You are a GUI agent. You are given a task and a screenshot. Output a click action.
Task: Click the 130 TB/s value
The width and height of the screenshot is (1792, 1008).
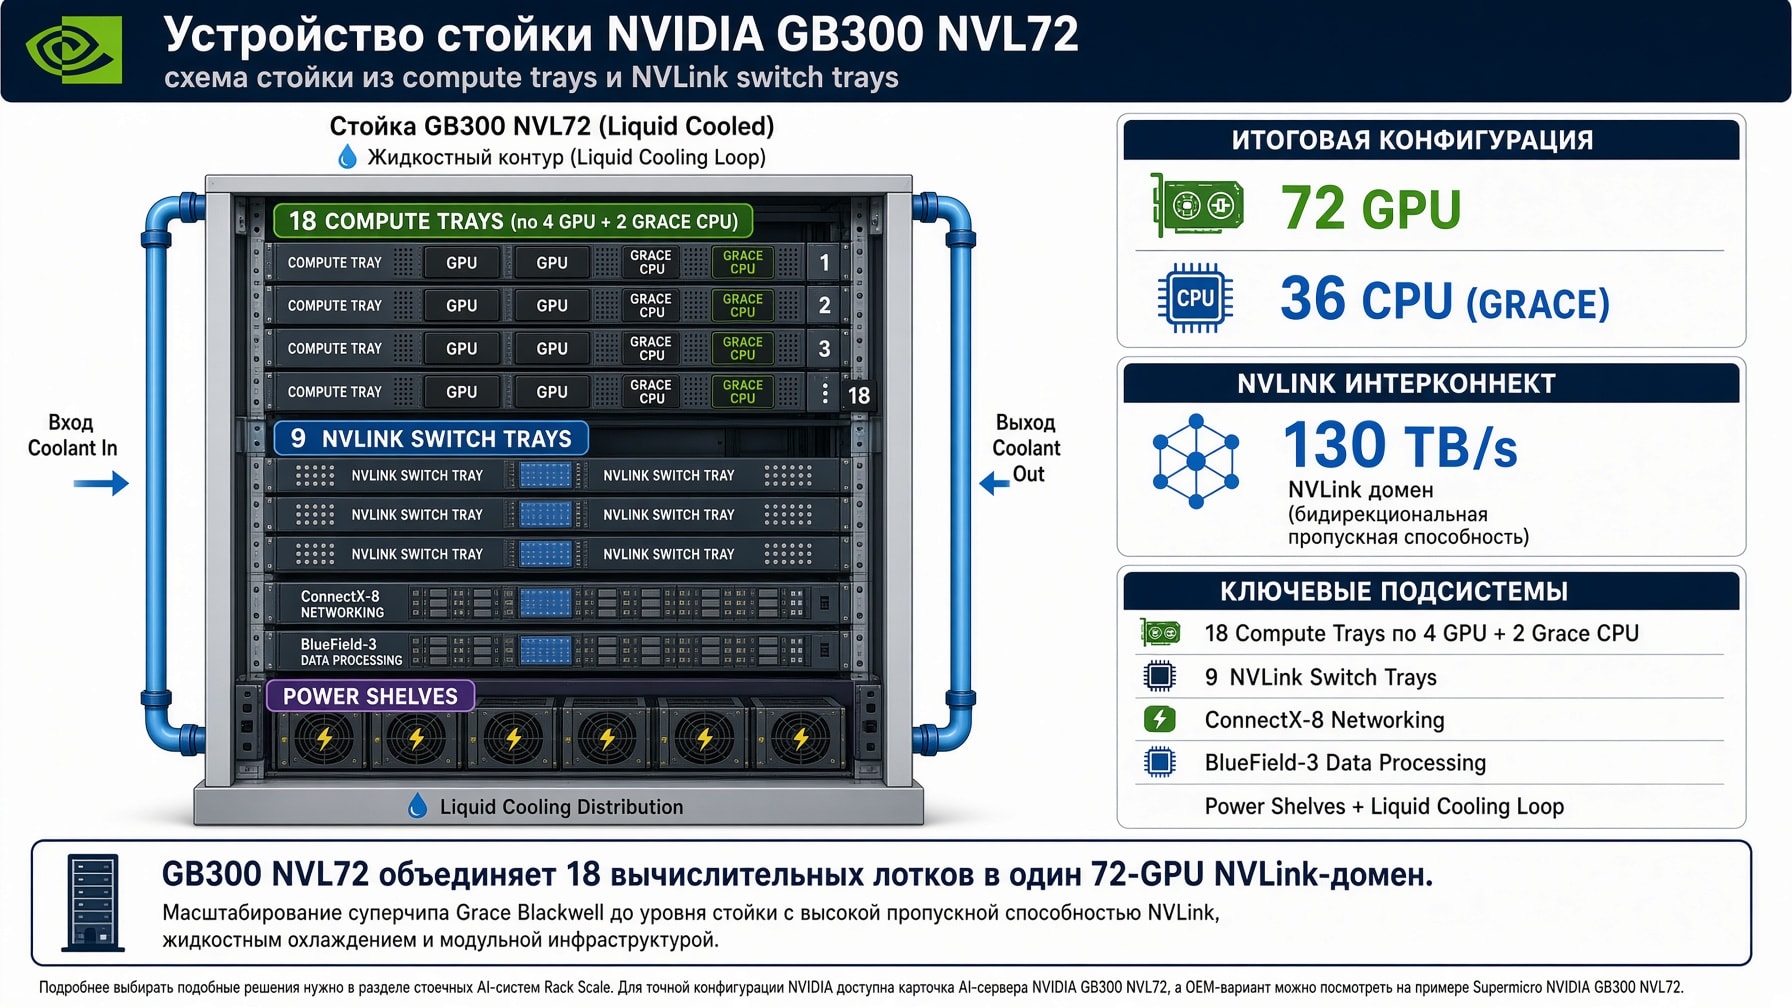click(1400, 446)
